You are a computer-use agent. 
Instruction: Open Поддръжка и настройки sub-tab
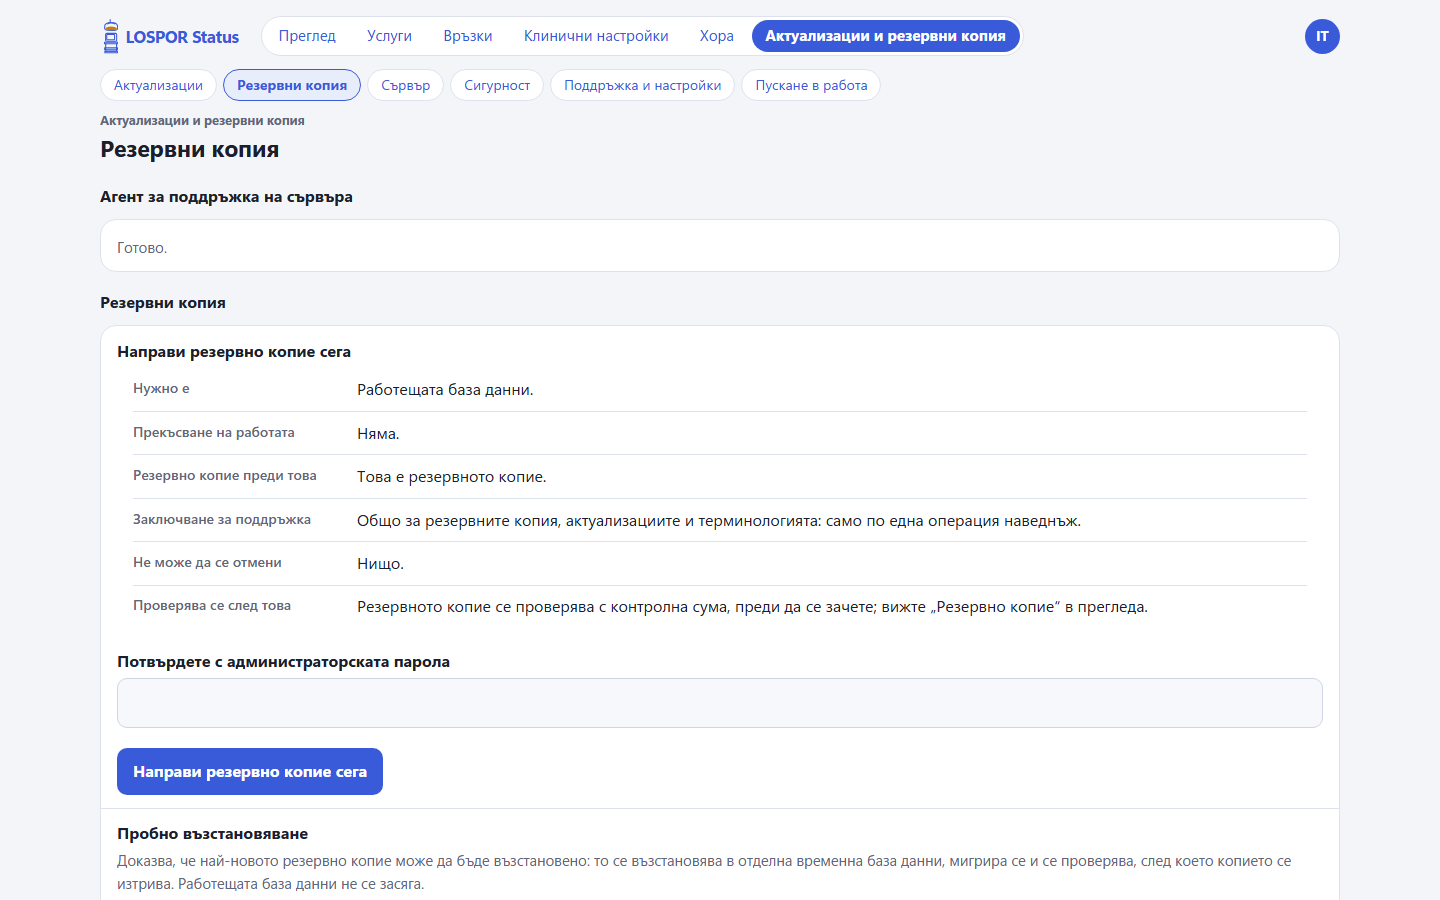642,85
